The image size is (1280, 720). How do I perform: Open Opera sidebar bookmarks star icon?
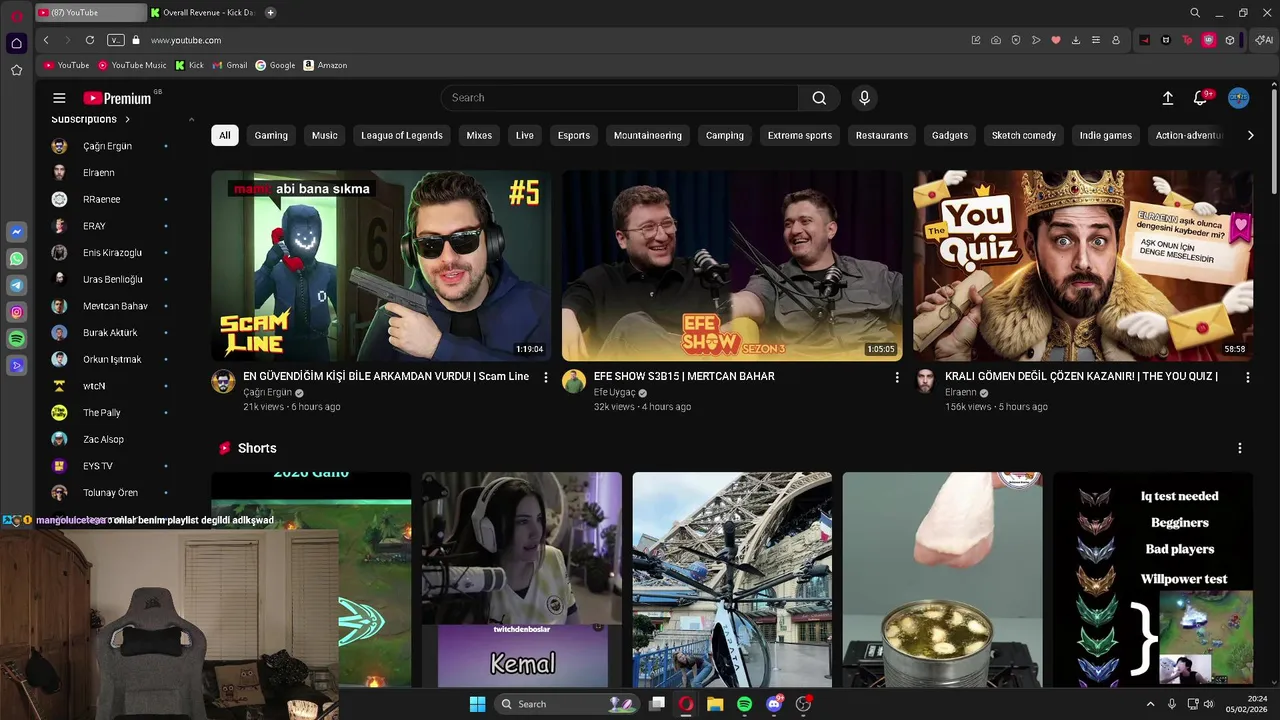(x=16, y=70)
